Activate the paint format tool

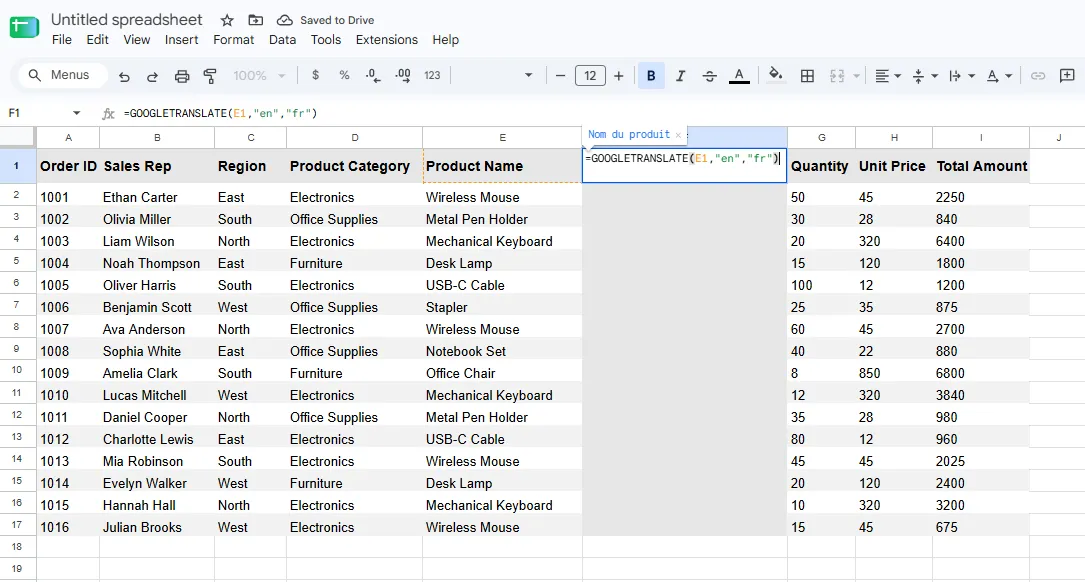click(x=210, y=76)
